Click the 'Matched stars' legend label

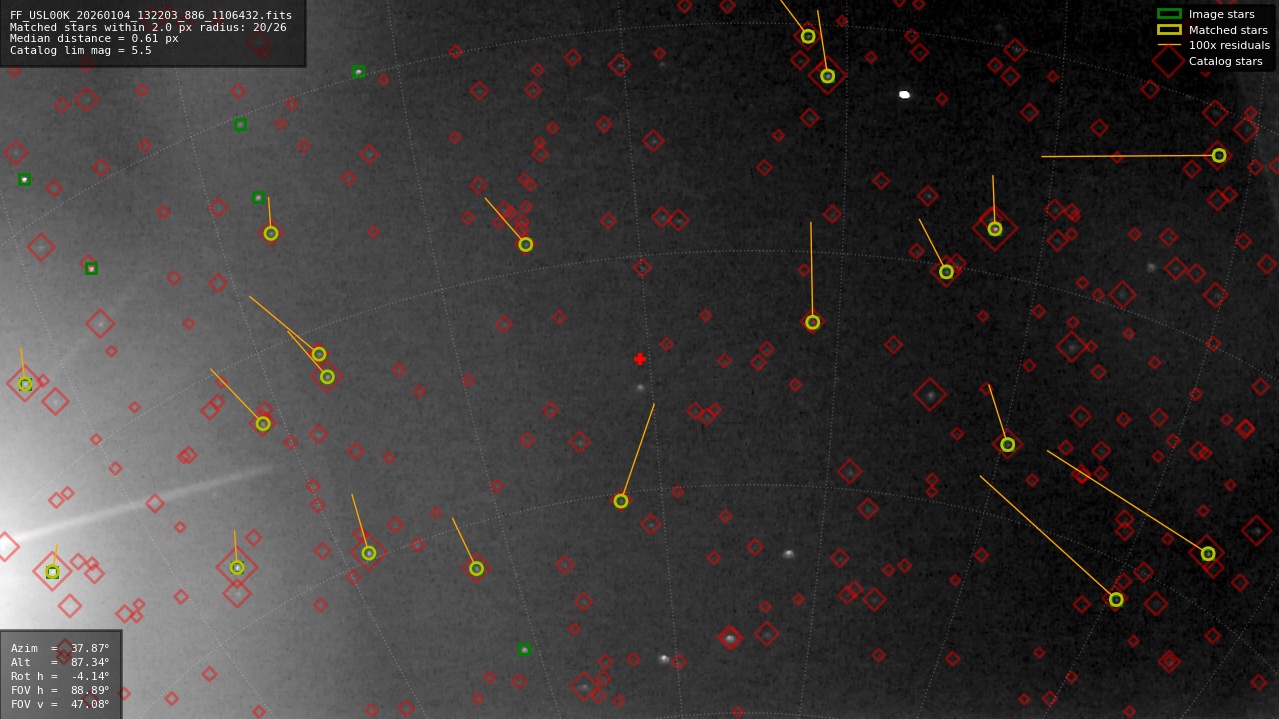point(1225,30)
